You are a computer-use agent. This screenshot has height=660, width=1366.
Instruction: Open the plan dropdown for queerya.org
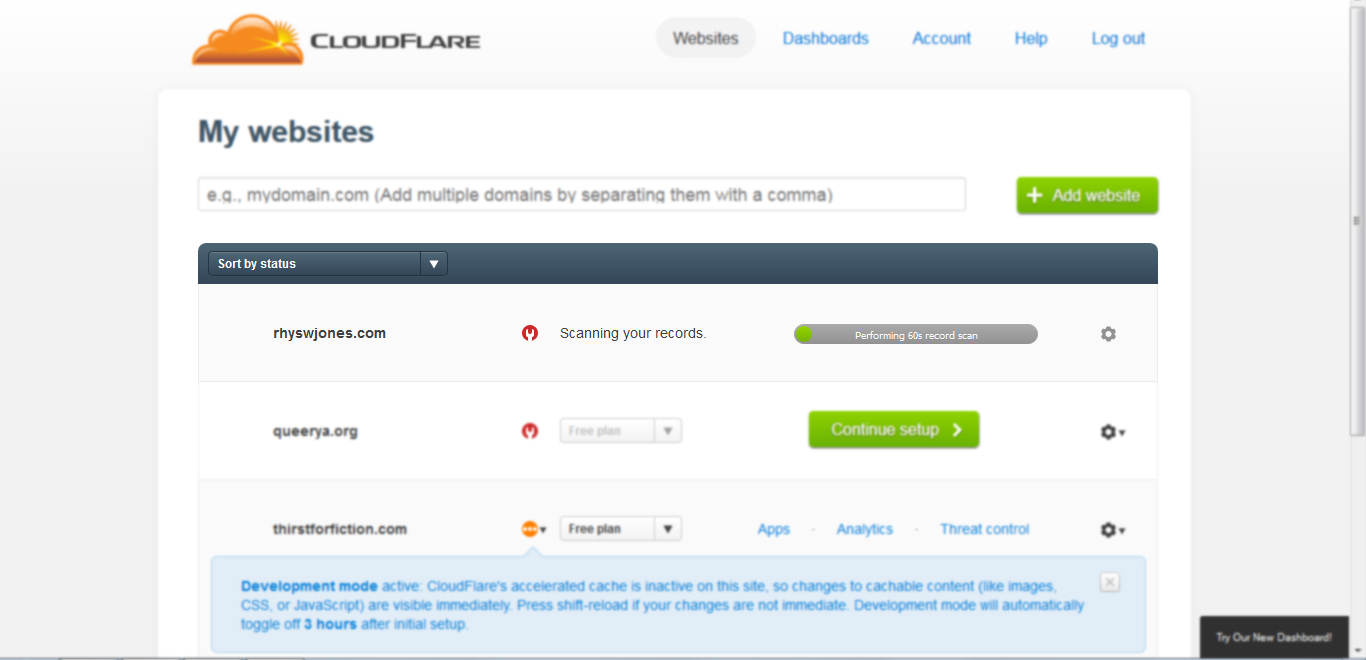coord(621,431)
